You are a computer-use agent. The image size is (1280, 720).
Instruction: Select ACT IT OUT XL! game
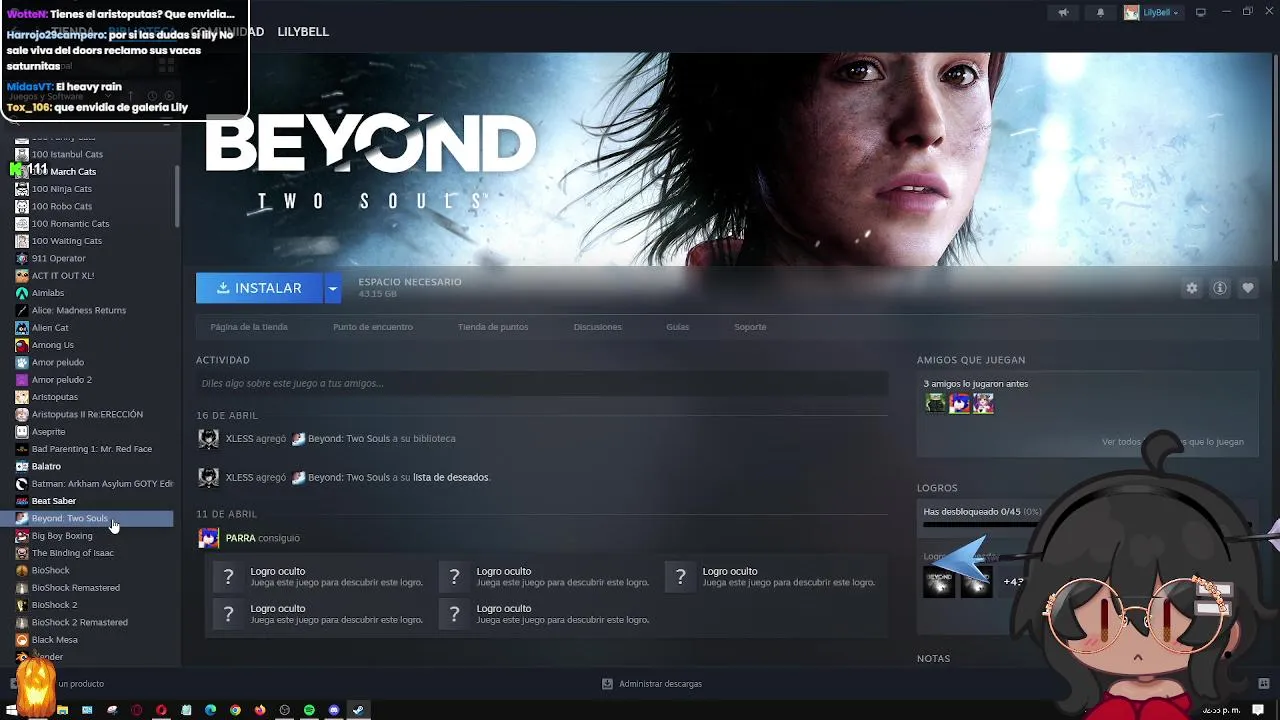pyautogui.click(x=62, y=276)
